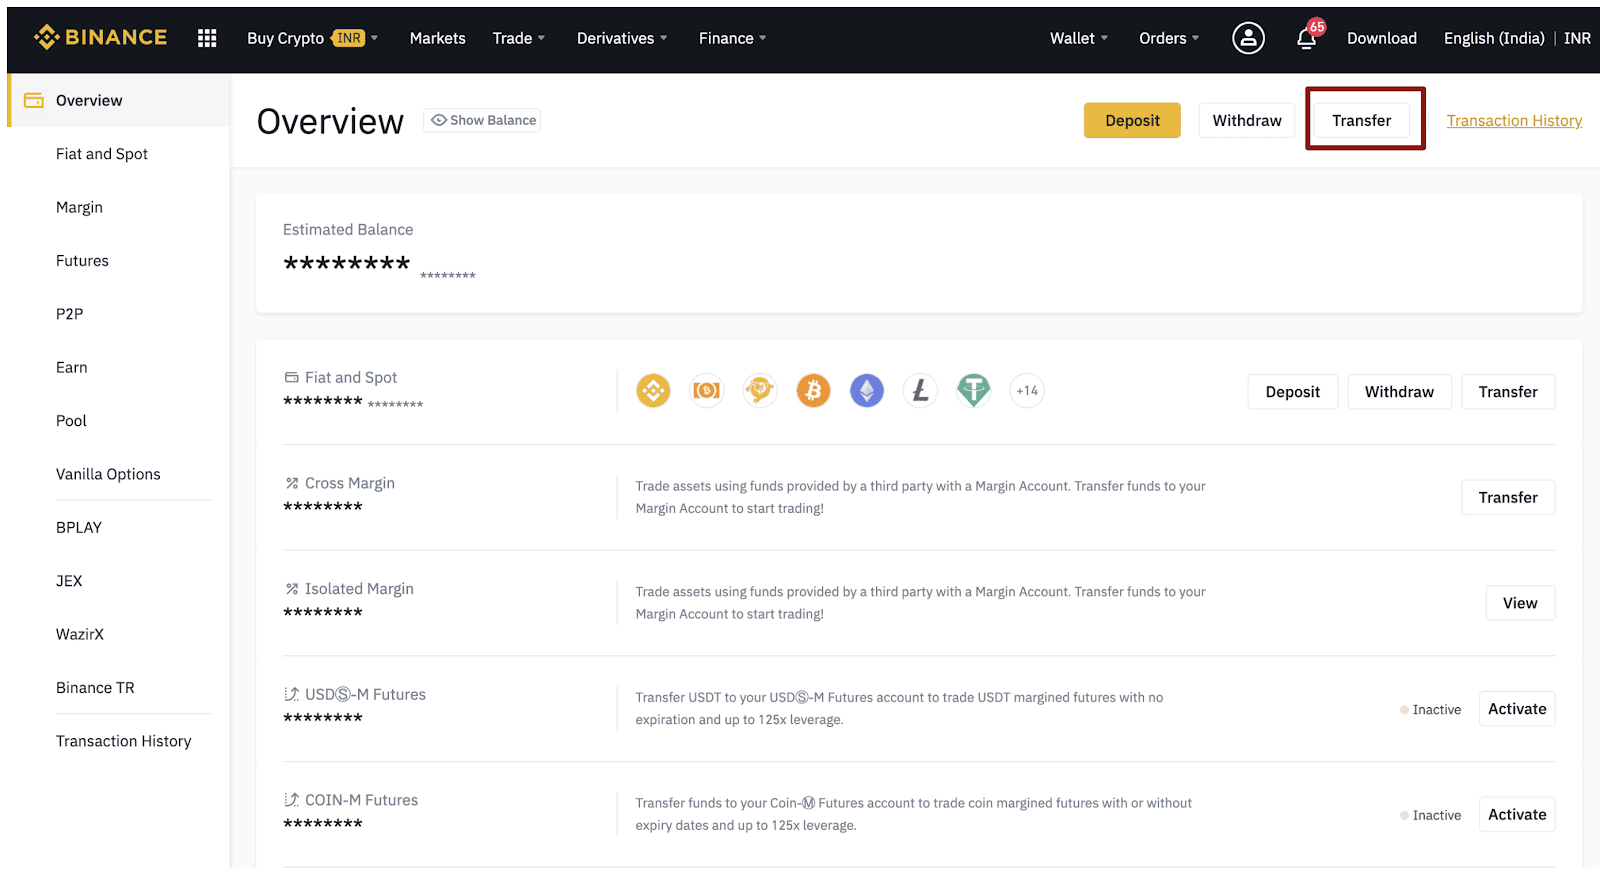
Task: Click the USDⓈ-M Futures row icon
Action: tap(292, 694)
